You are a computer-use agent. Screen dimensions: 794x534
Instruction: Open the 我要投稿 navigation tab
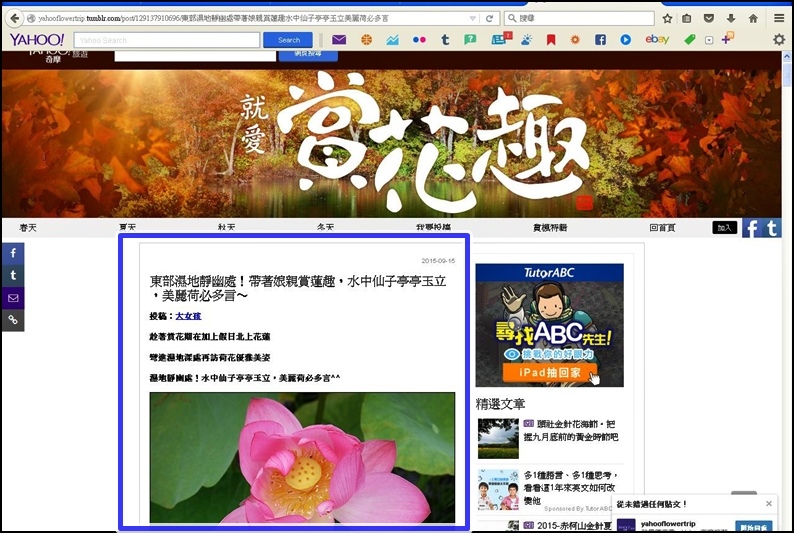pyautogui.click(x=433, y=228)
